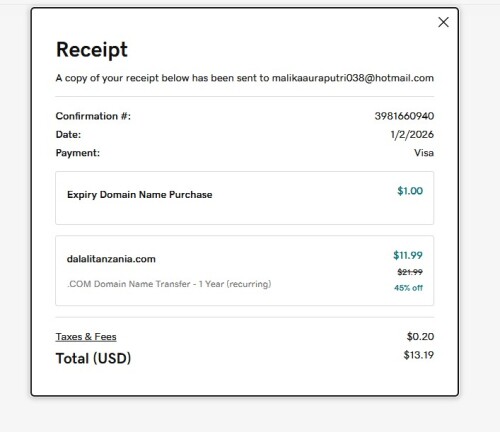
Task: Click the $11.99 discounted transfer price
Action: pyautogui.click(x=408, y=255)
